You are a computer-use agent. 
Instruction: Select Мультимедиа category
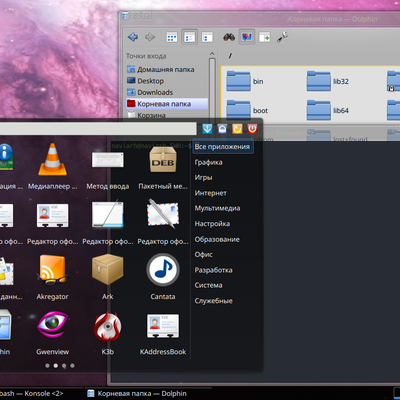click(217, 208)
